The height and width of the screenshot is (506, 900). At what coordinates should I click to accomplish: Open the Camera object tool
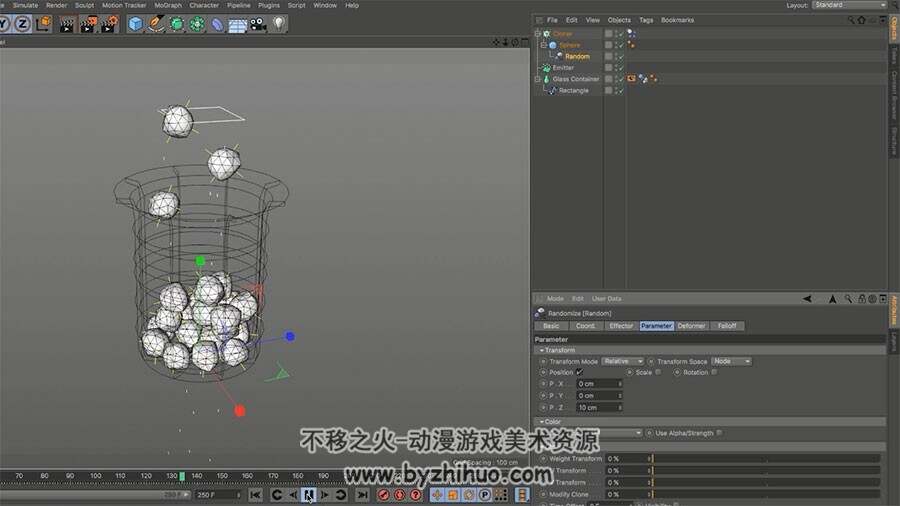(x=258, y=24)
